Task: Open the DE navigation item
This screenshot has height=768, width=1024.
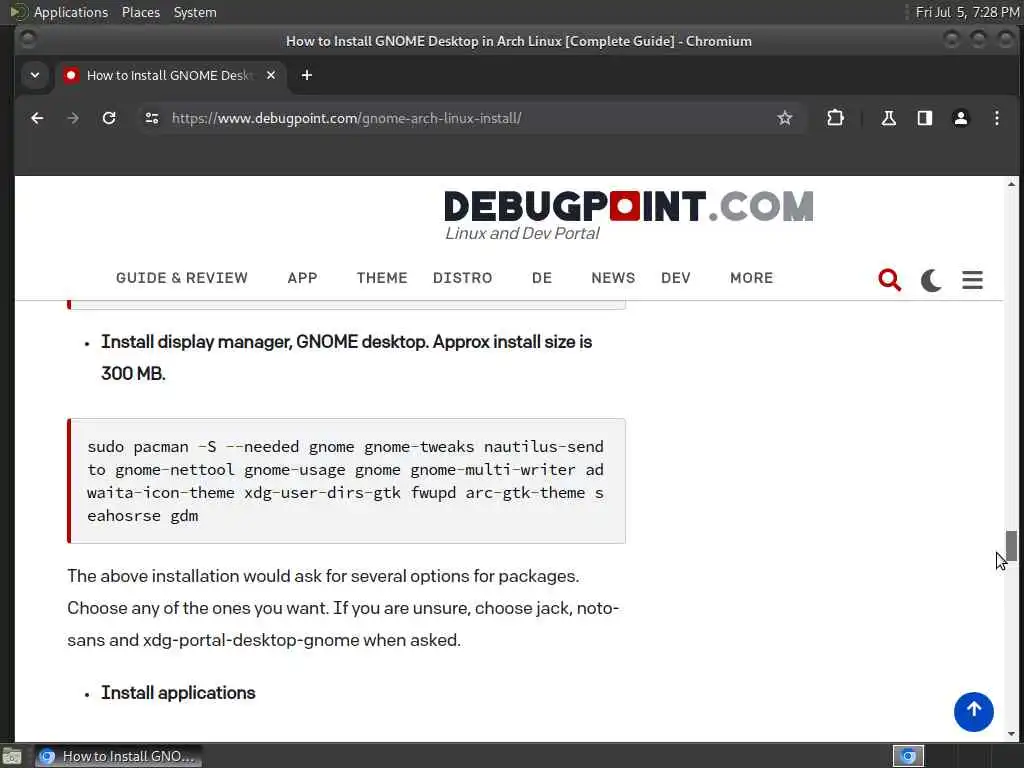Action: tap(541, 278)
